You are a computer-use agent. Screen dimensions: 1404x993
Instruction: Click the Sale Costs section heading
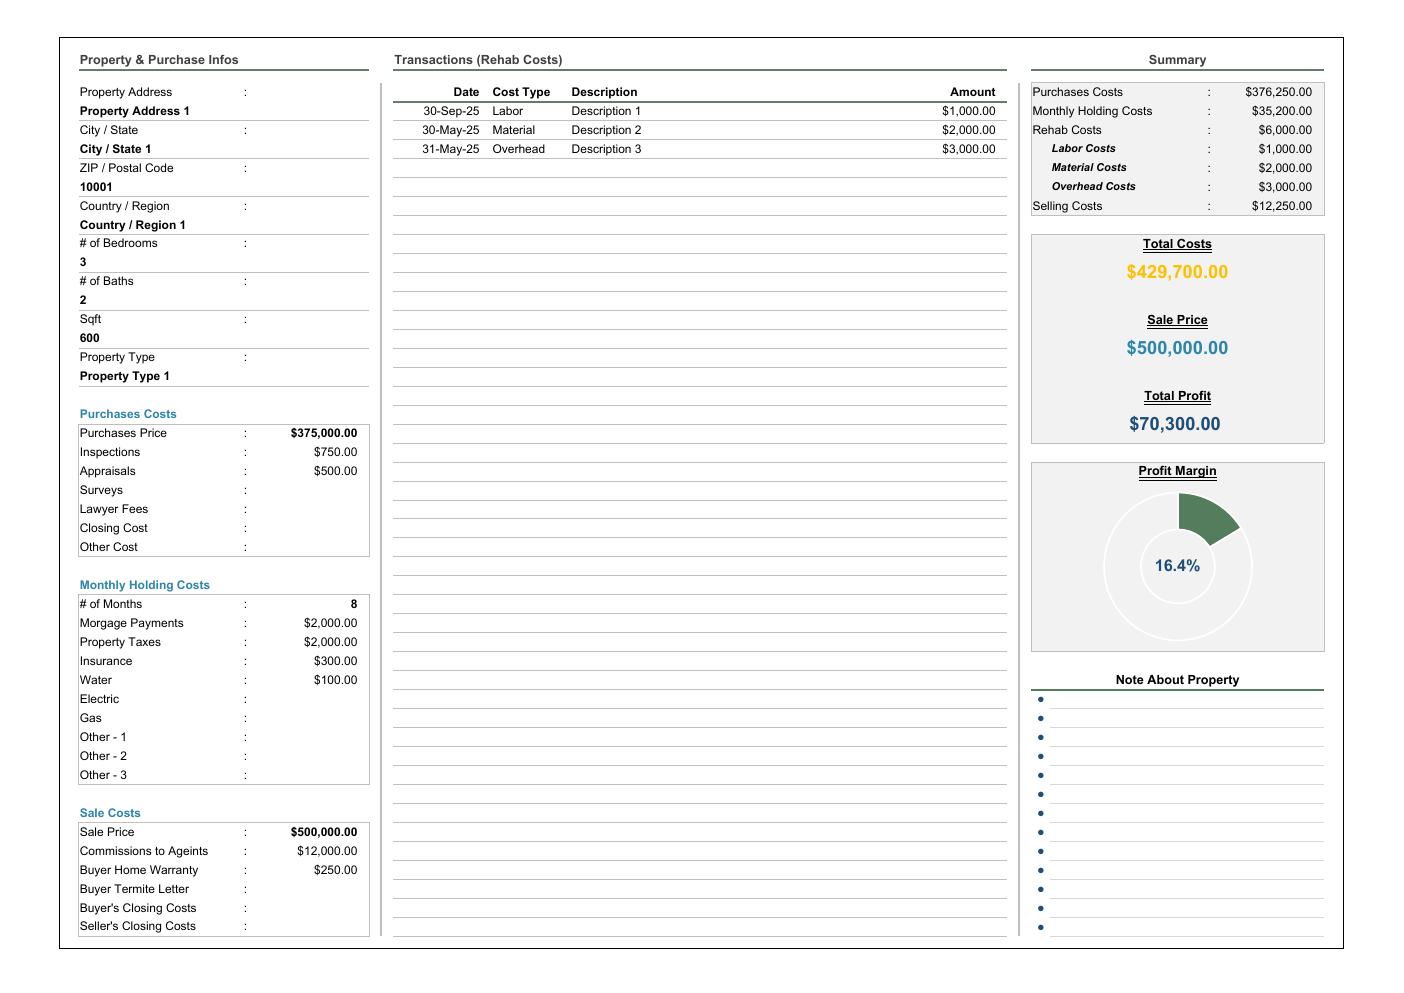click(x=110, y=813)
